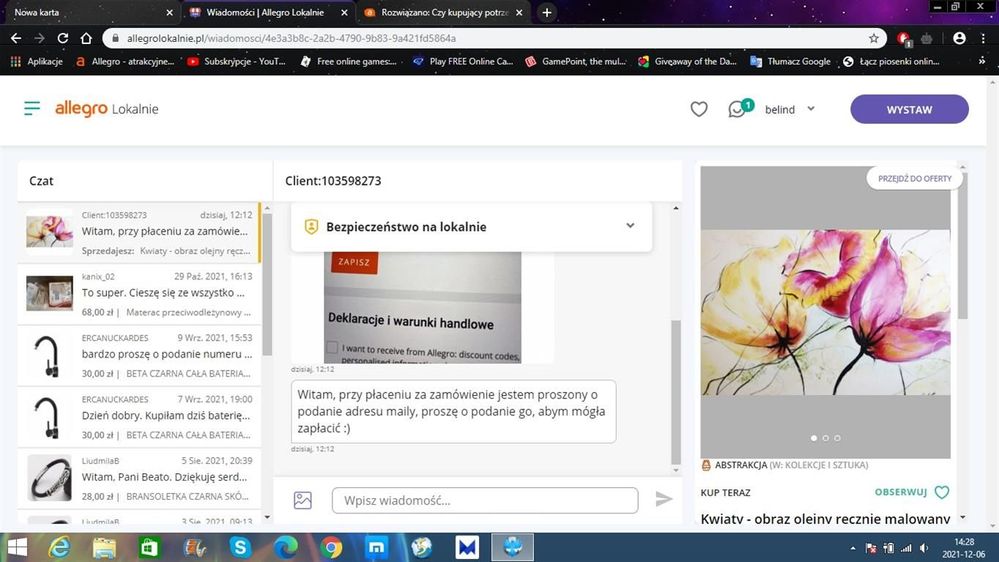Click the Wpisz wiadomość input field
This screenshot has height=562, width=999.
[x=485, y=500]
